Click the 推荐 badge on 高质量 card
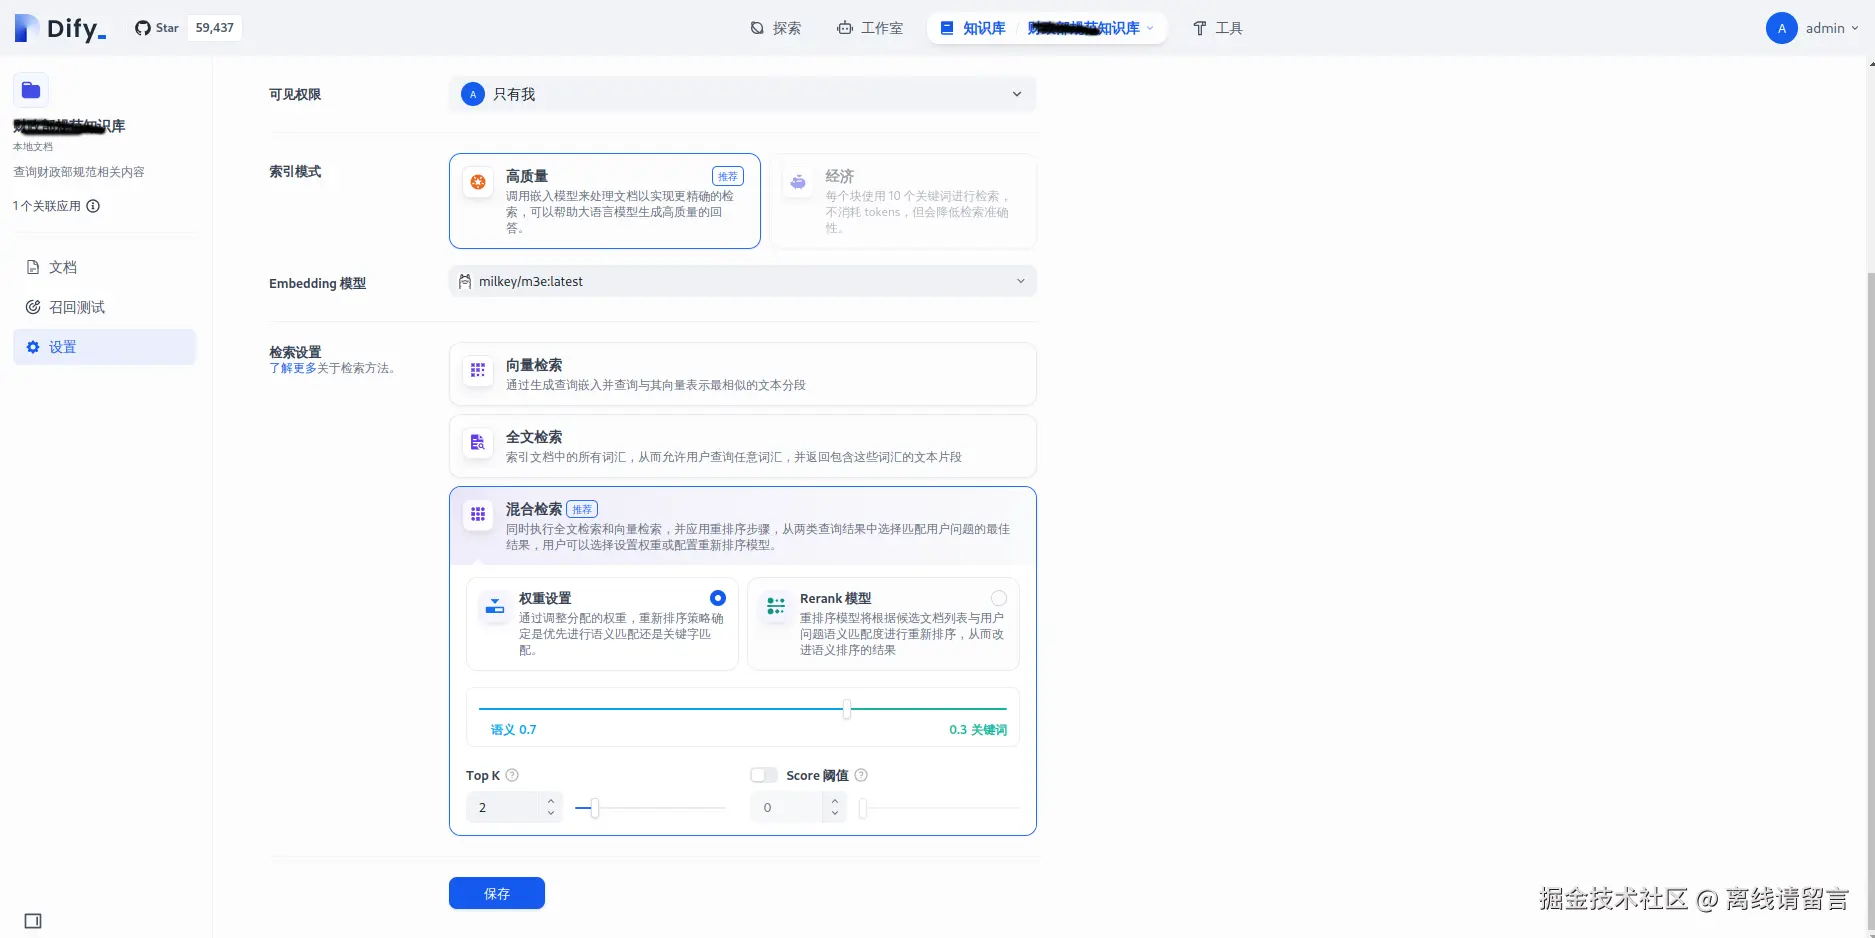Screen dimensions: 1875x938 click(727, 176)
